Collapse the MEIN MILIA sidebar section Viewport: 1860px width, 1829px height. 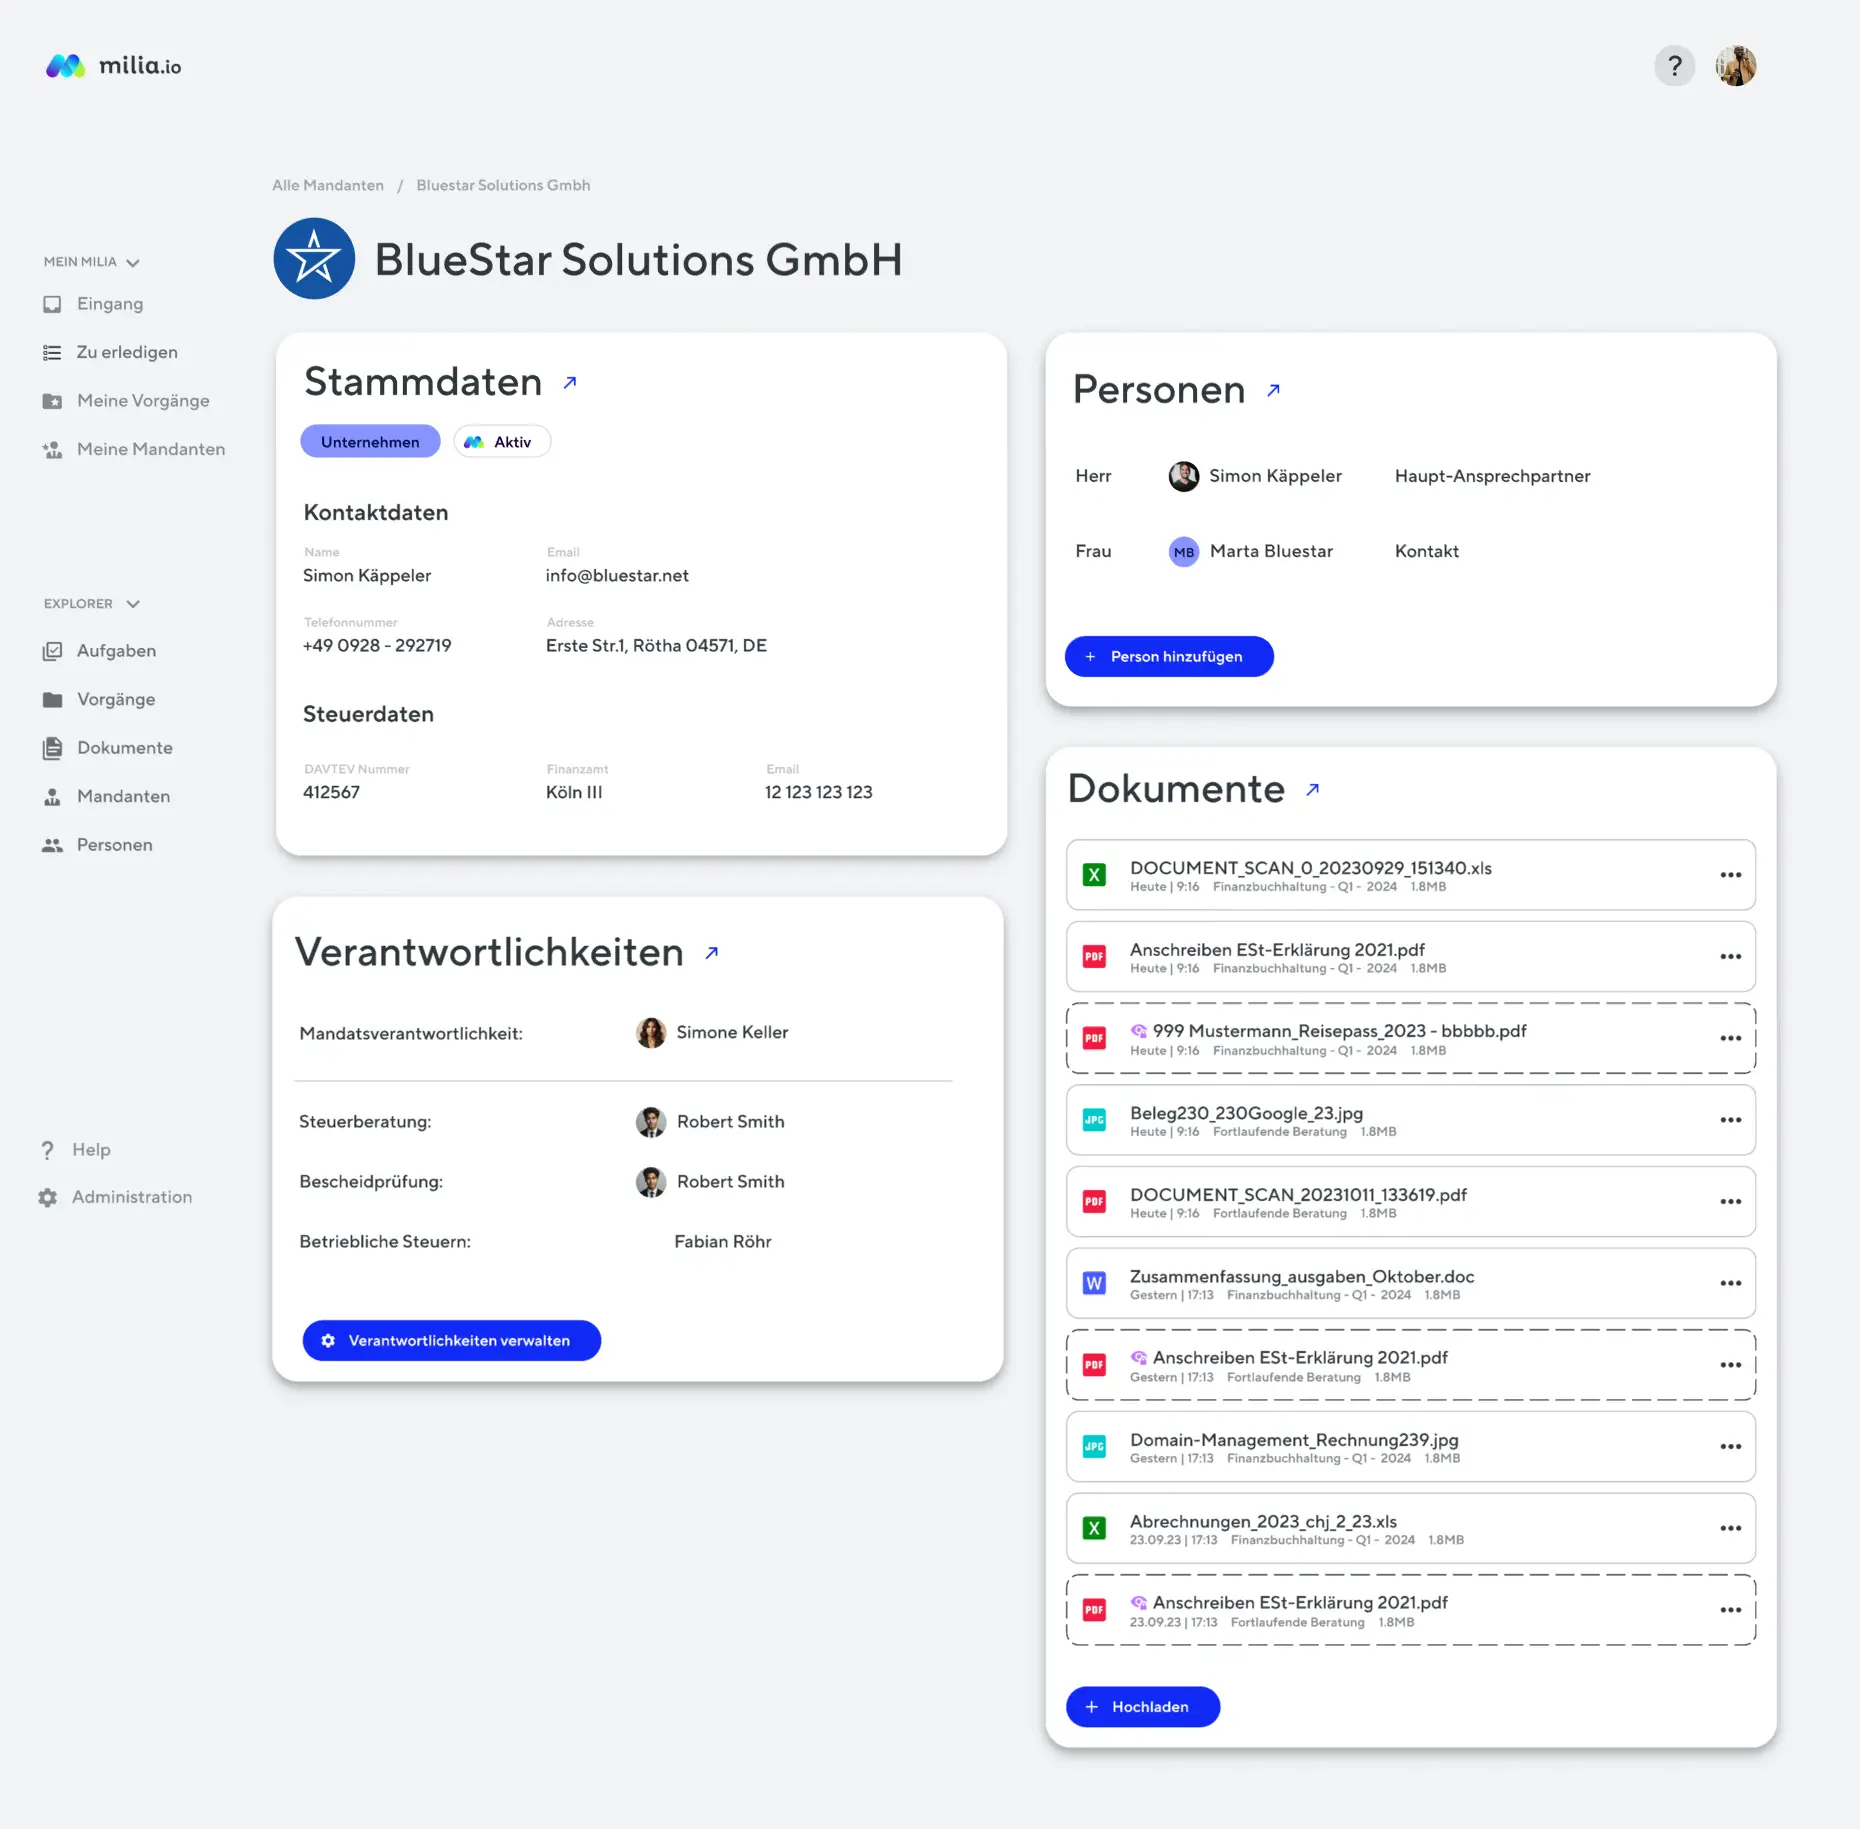[133, 261]
